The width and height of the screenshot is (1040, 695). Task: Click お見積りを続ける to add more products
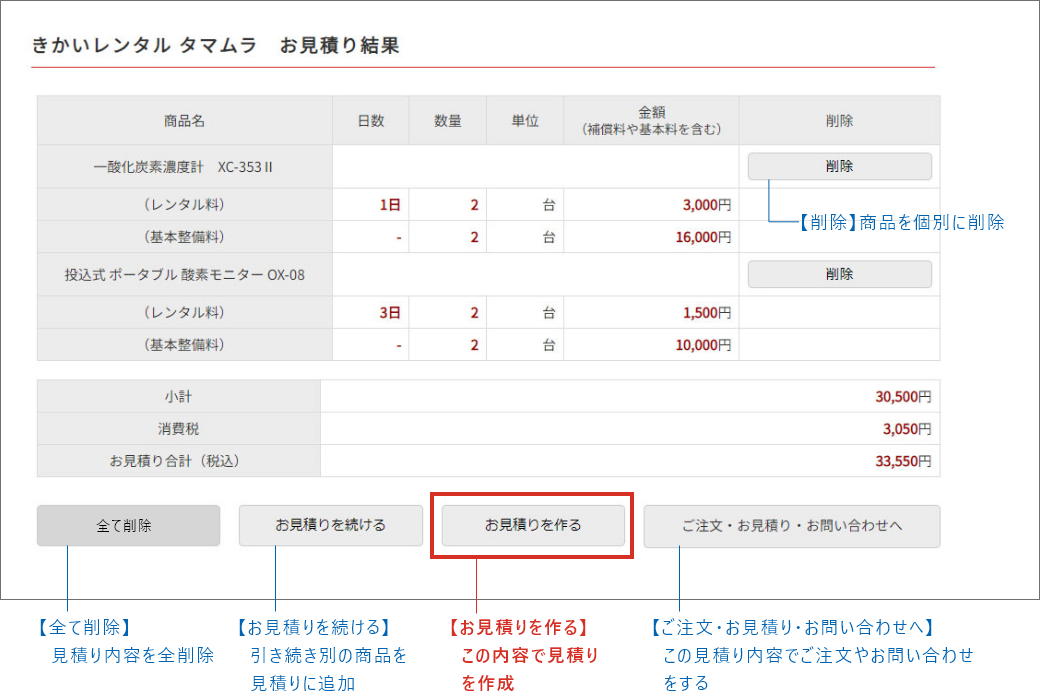coord(330,525)
